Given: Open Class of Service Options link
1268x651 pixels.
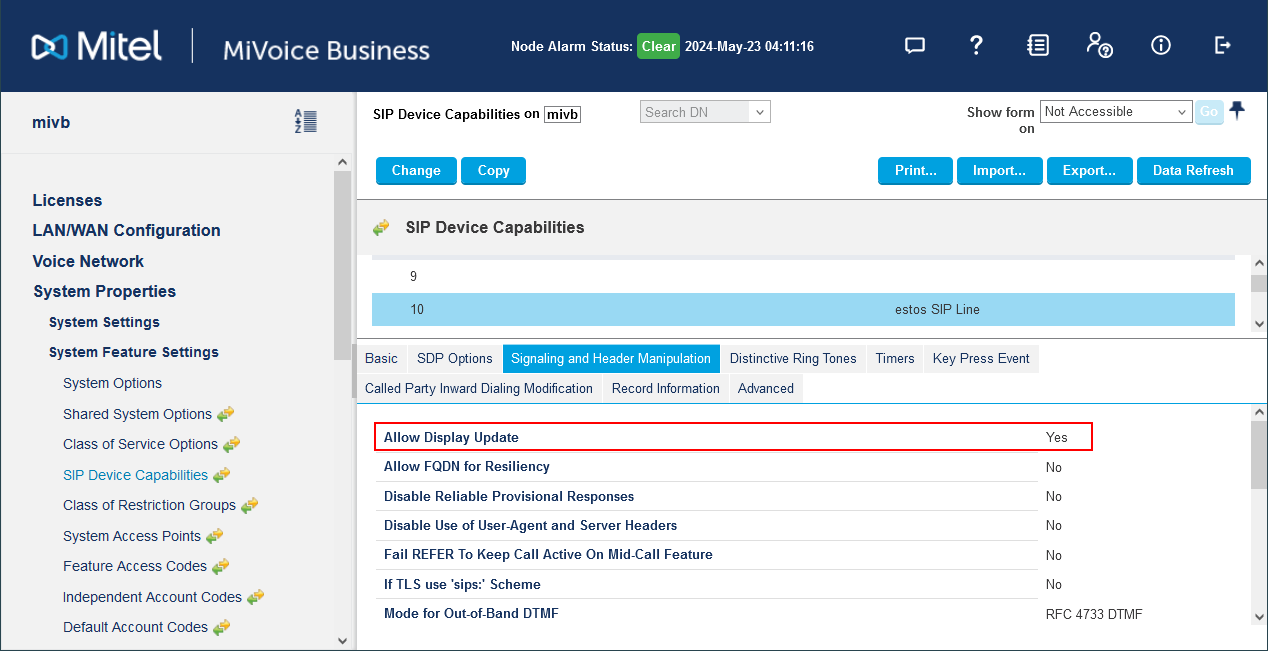Looking at the screenshot, I should [x=140, y=444].
